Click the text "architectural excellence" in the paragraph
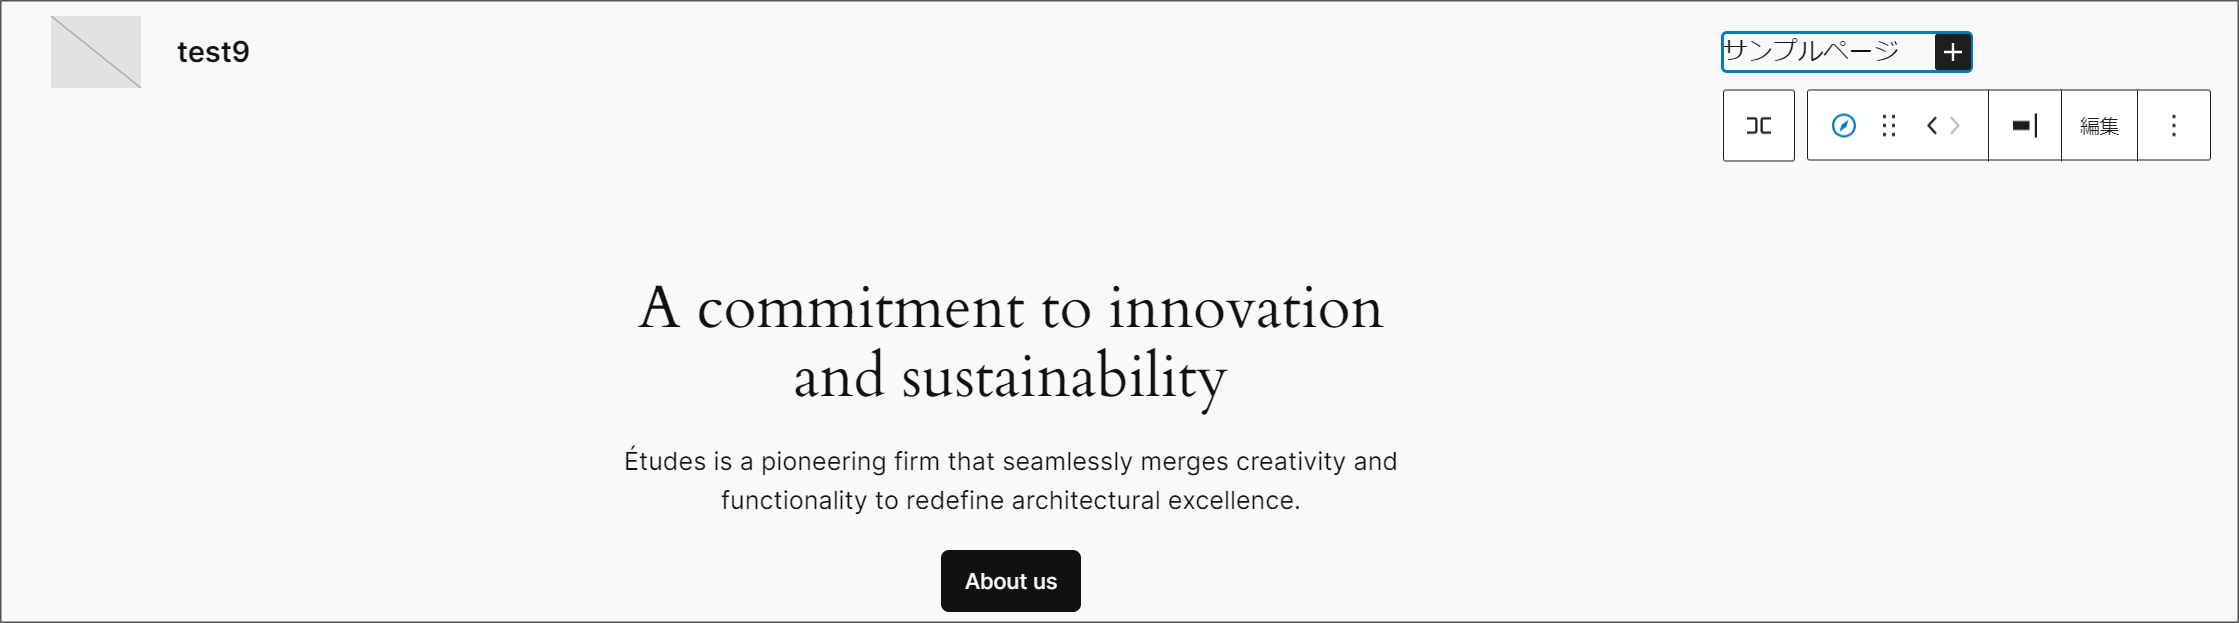The image size is (2239, 623). pos(1103,501)
